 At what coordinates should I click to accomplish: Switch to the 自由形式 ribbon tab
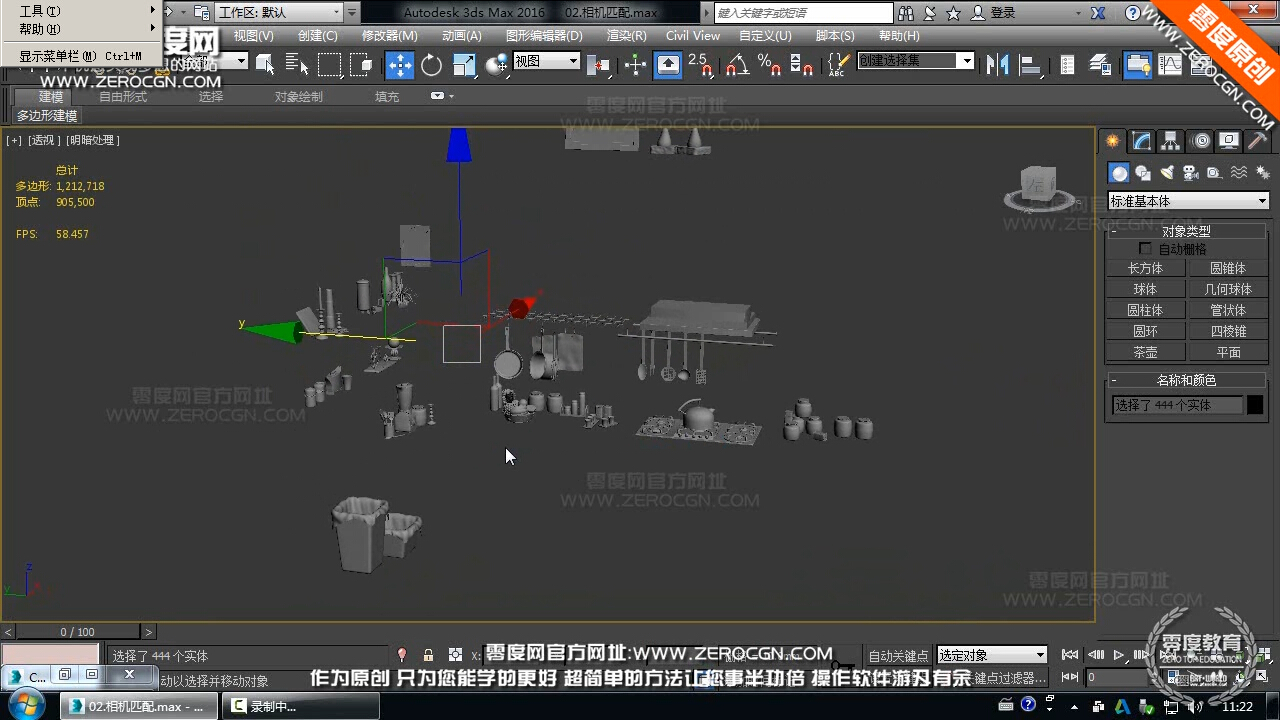click(x=123, y=97)
